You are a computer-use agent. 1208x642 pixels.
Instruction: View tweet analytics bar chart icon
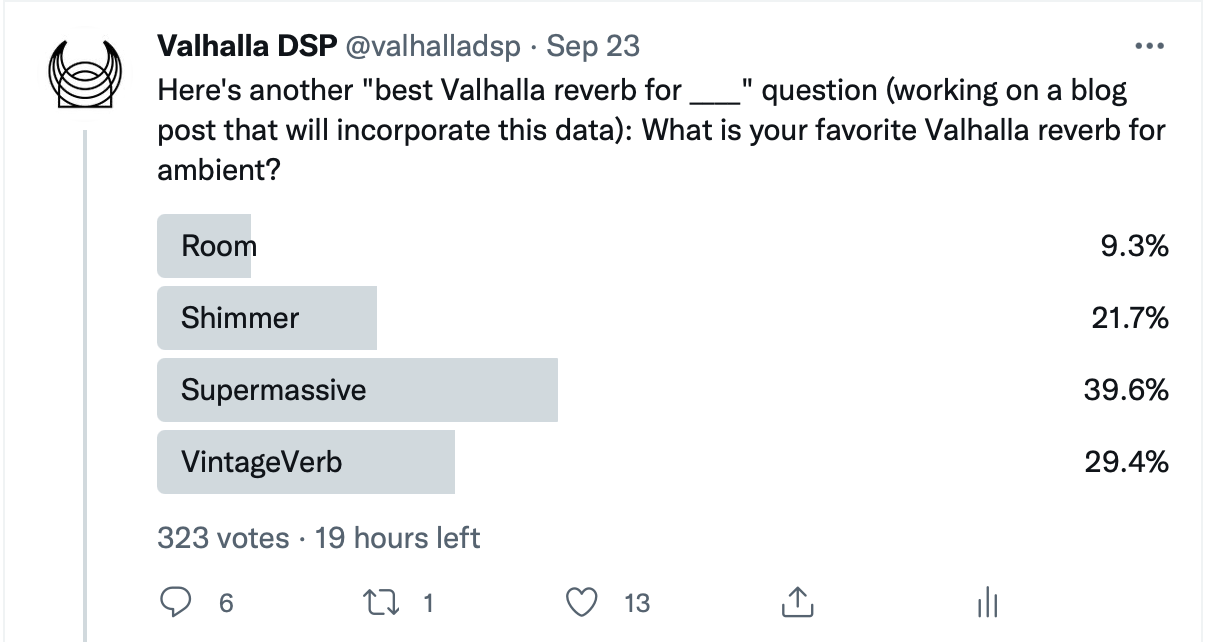pyautogui.click(x=986, y=602)
